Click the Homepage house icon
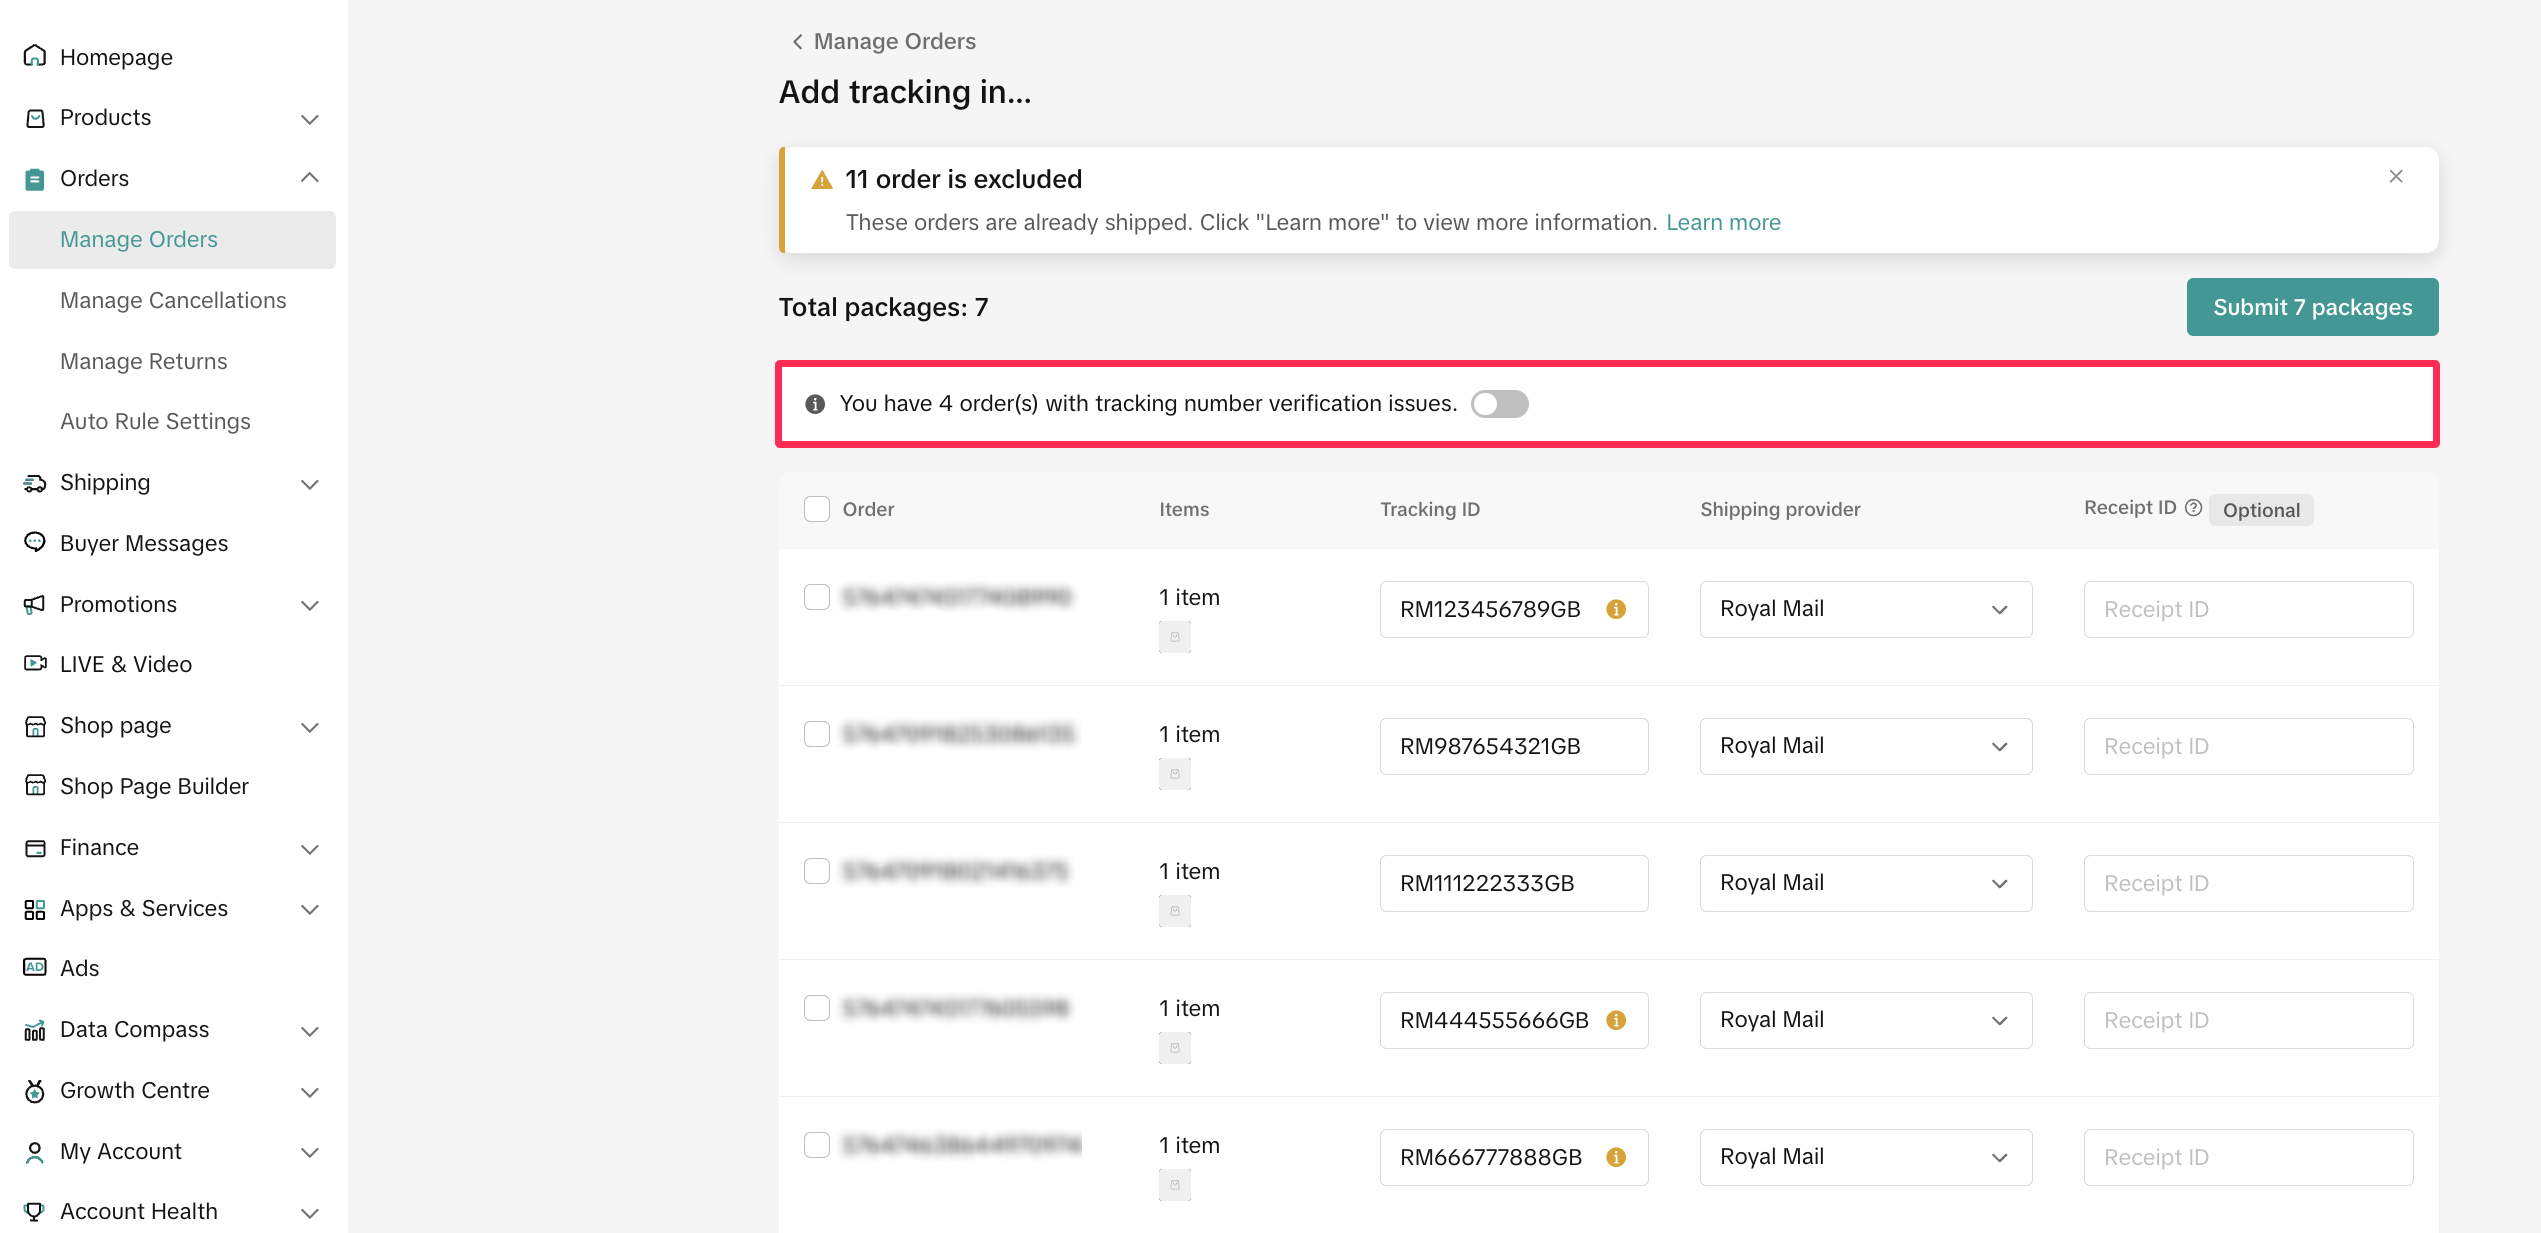This screenshot has width=2541, height=1233. (x=35, y=56)
